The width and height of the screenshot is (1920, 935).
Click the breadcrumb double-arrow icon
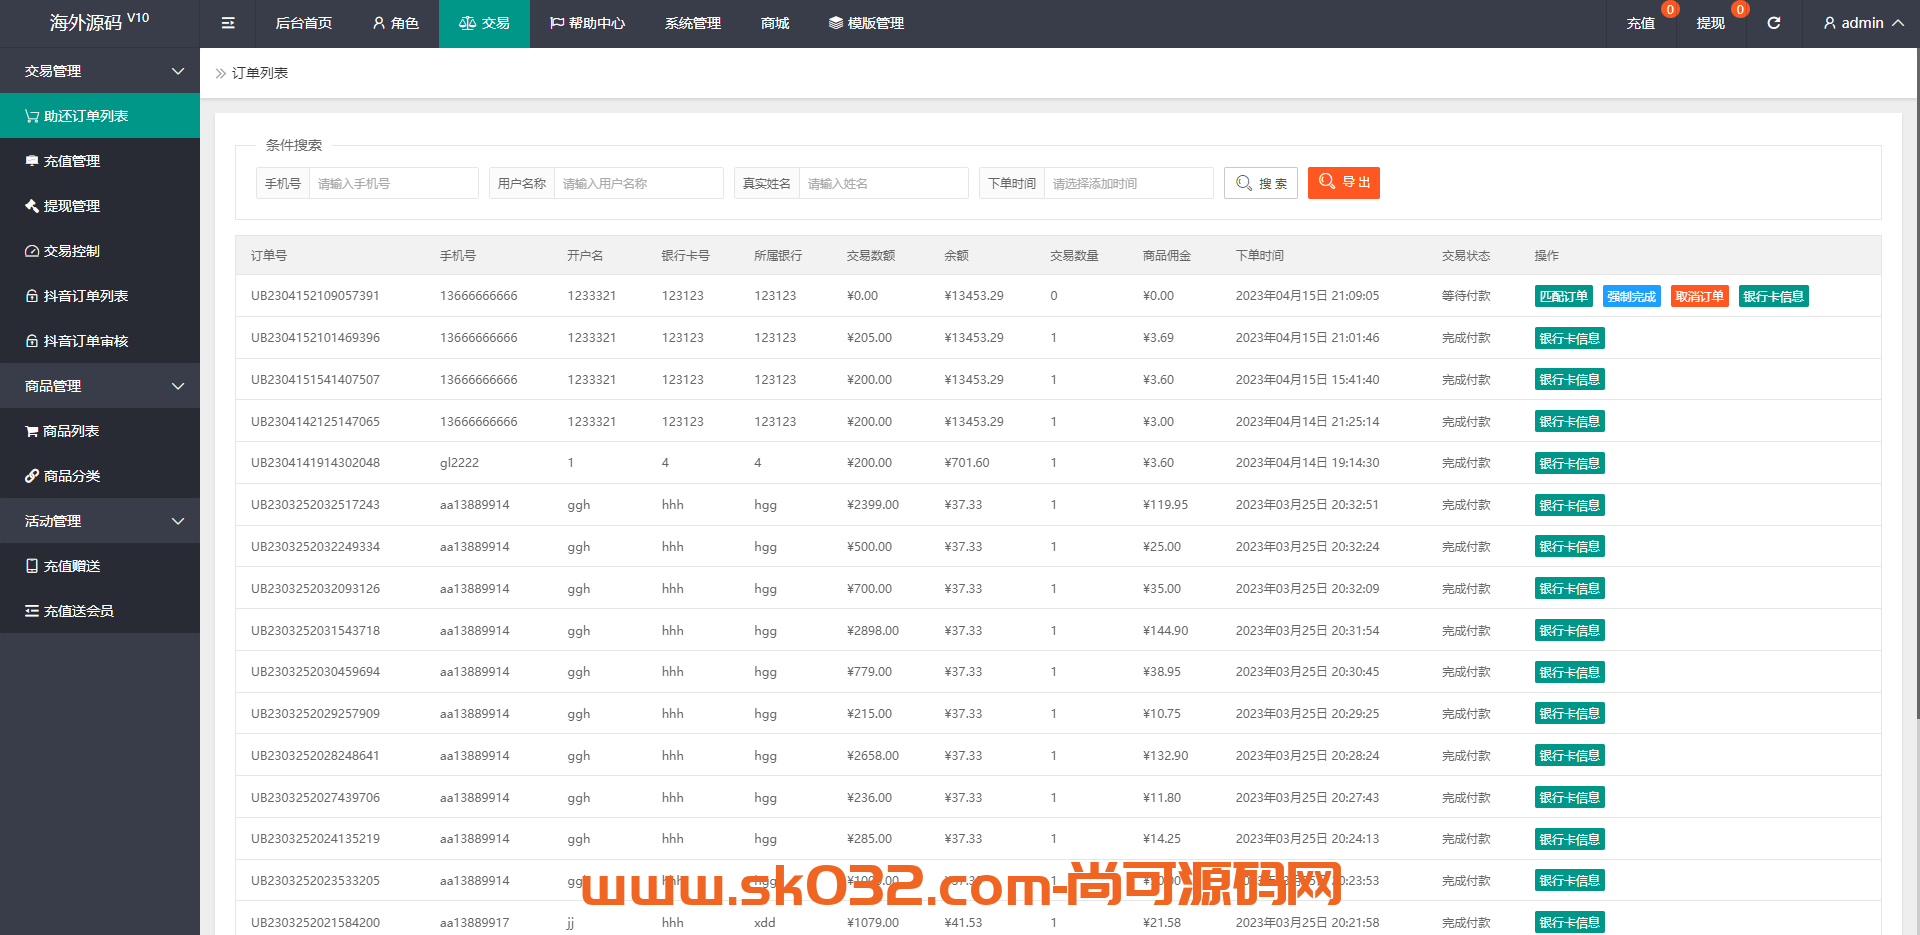coord(221,73)
